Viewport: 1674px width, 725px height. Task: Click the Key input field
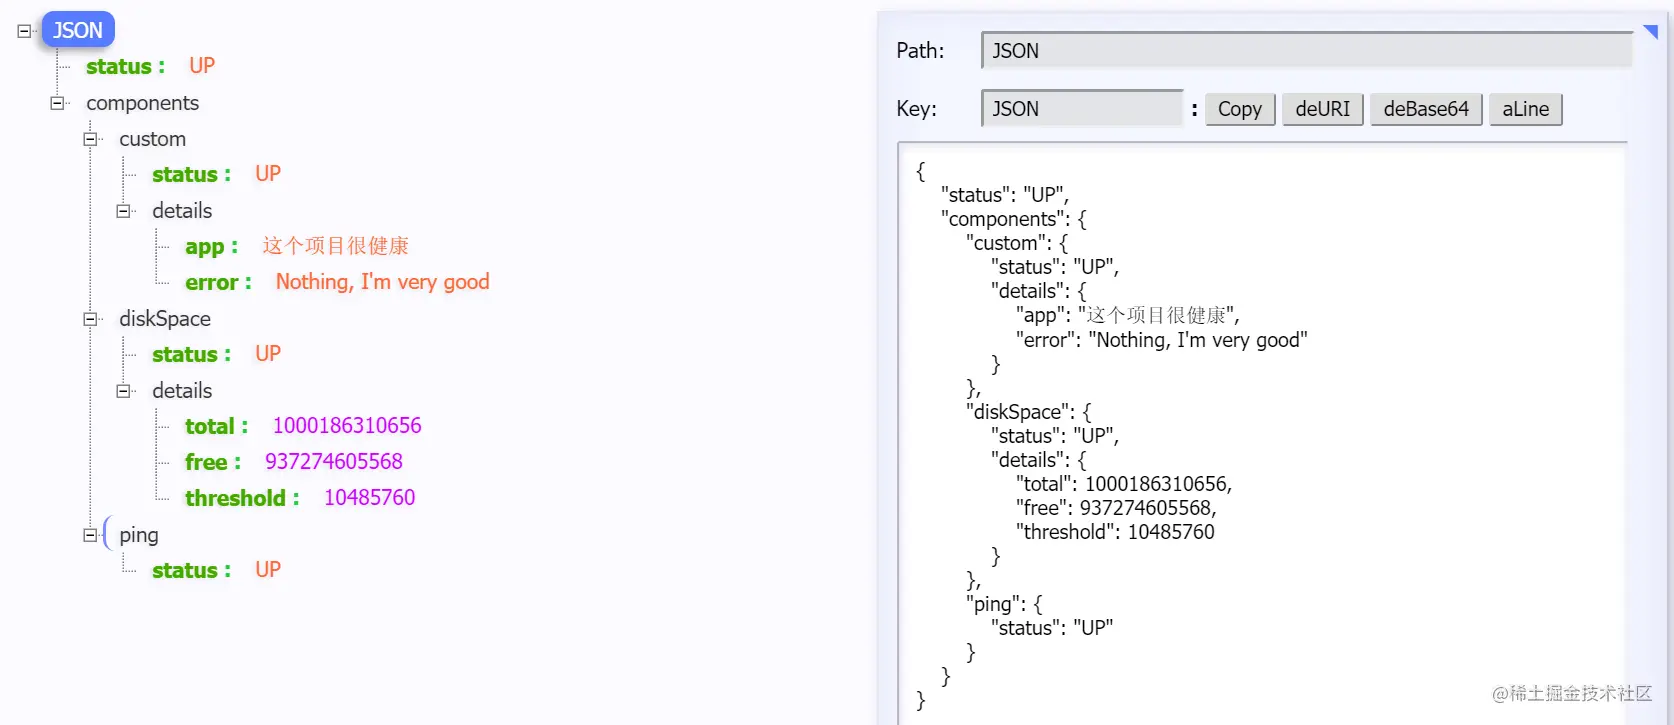pos(1083,109)
